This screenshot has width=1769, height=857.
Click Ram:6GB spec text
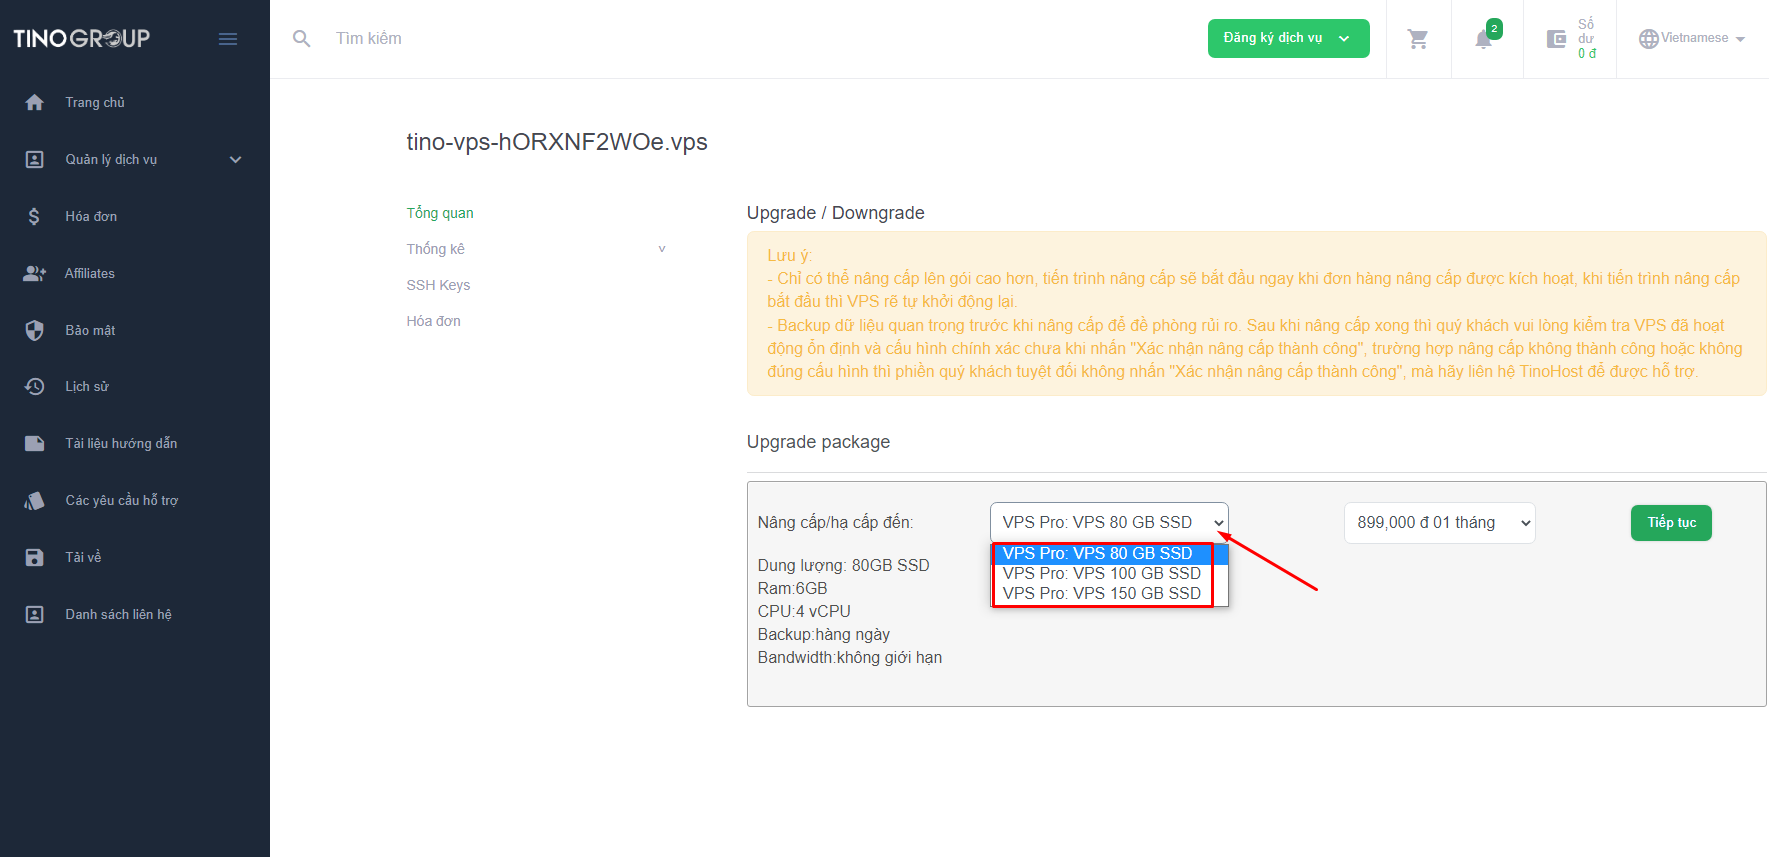[x=792, y=588]
